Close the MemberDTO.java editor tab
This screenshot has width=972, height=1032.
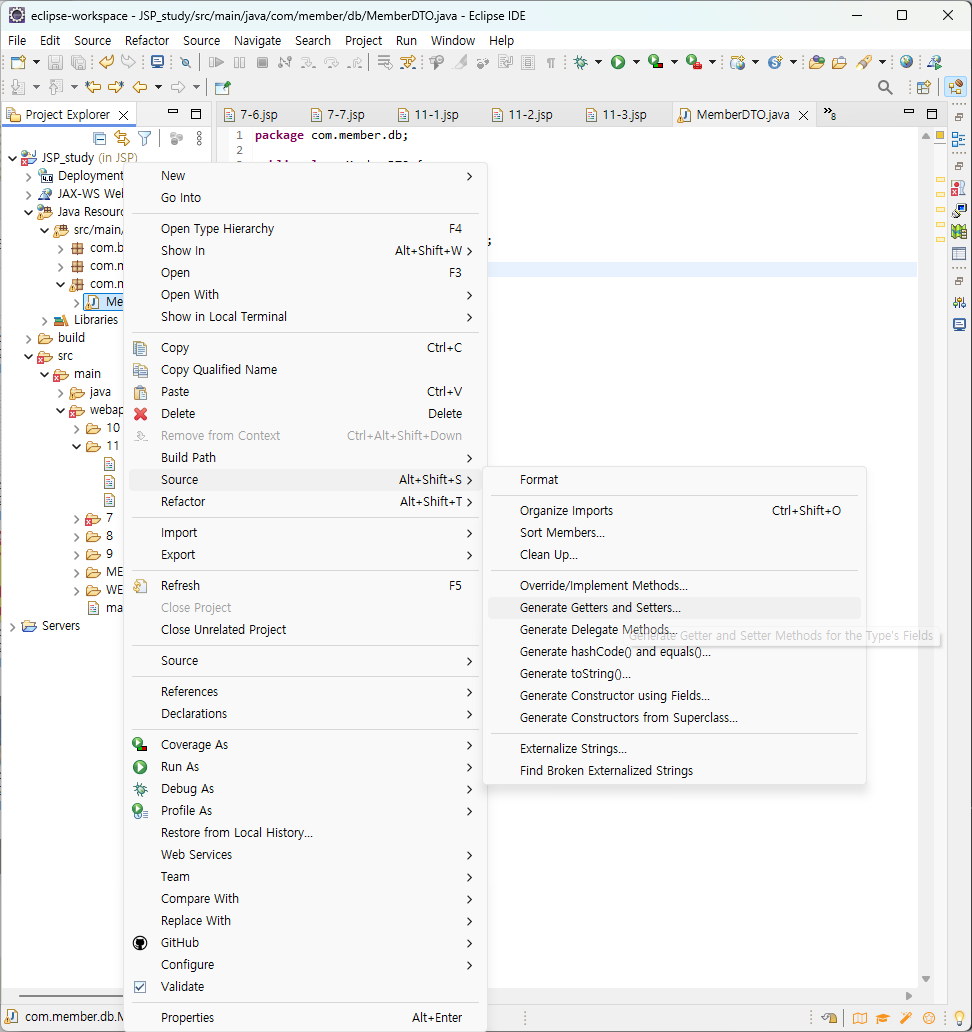pyautogui.click(x=804, y=116)
